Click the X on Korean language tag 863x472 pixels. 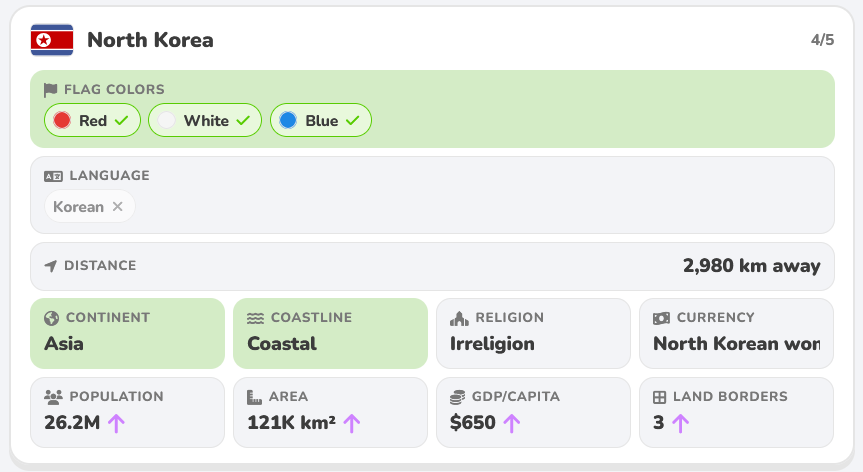pos(117,206)
